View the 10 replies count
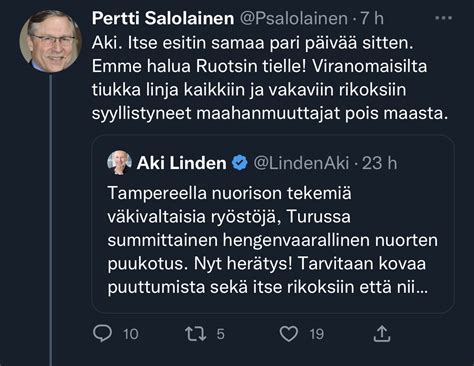 131,334
